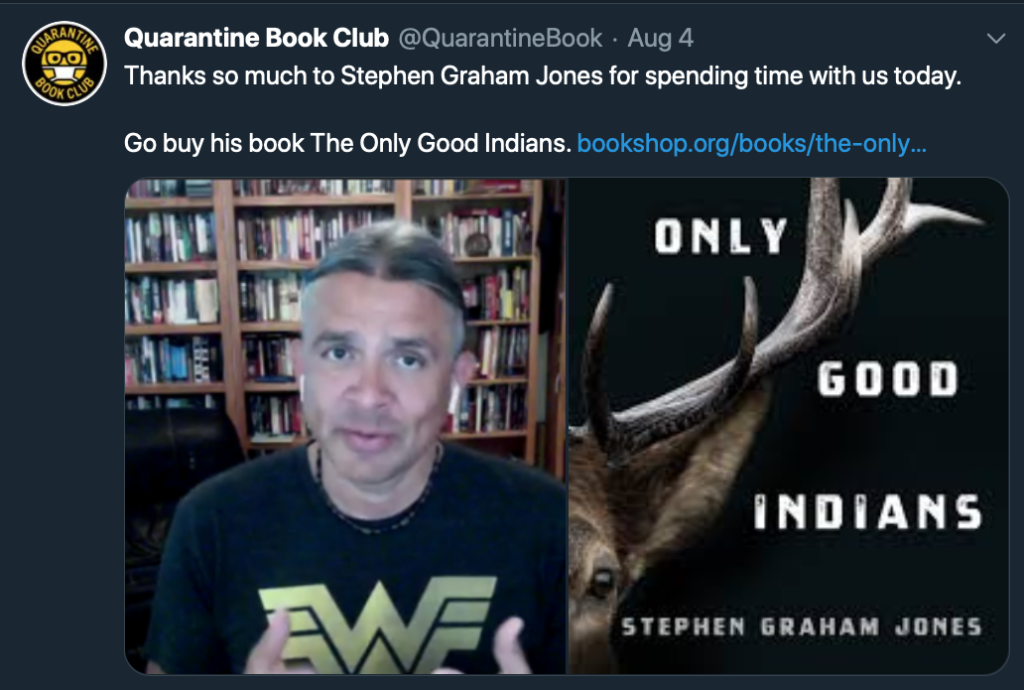
Task: Click the masked face logo in the avatar
Action: point(64,63)
